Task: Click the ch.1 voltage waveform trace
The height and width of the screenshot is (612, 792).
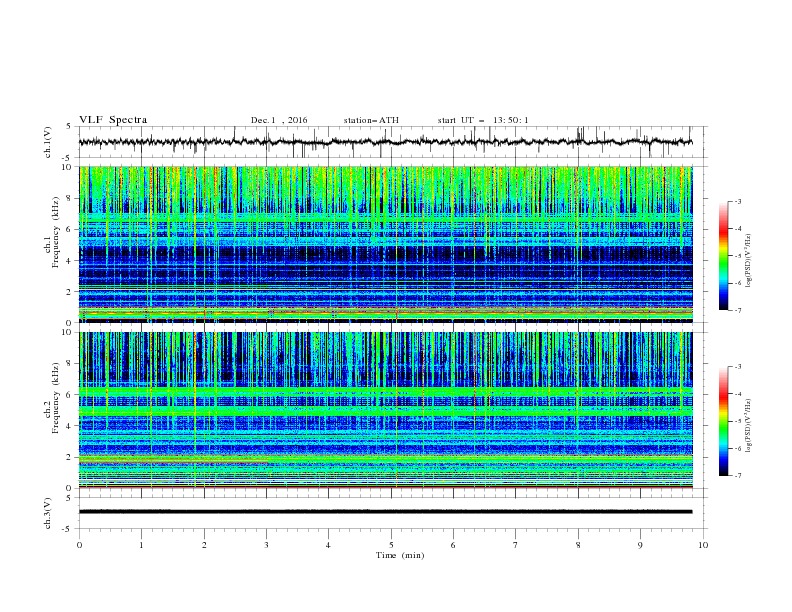Action: [x=385, y=142]
